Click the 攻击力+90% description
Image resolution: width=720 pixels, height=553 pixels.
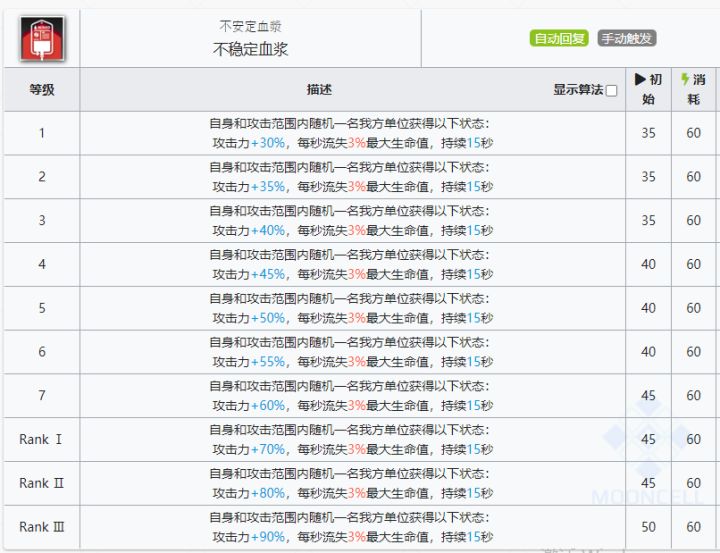coord(352,527)
